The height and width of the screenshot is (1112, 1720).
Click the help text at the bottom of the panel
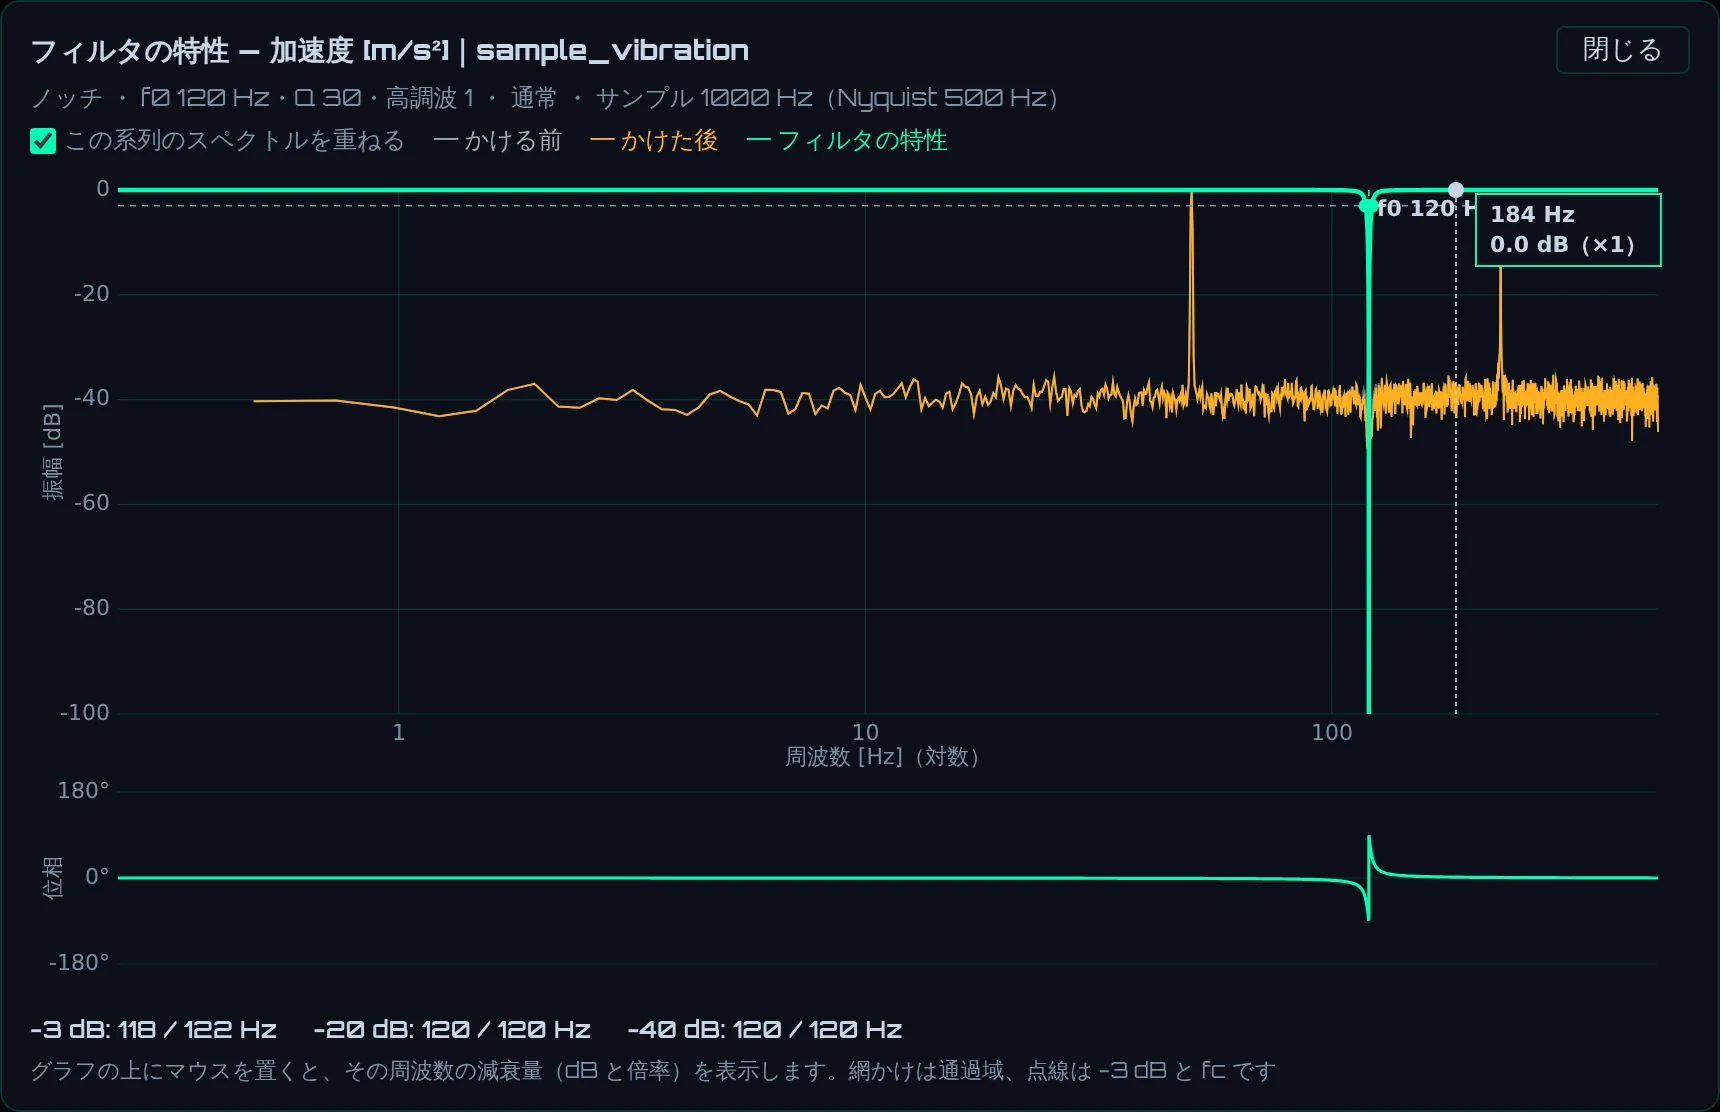pos(654,1071)
